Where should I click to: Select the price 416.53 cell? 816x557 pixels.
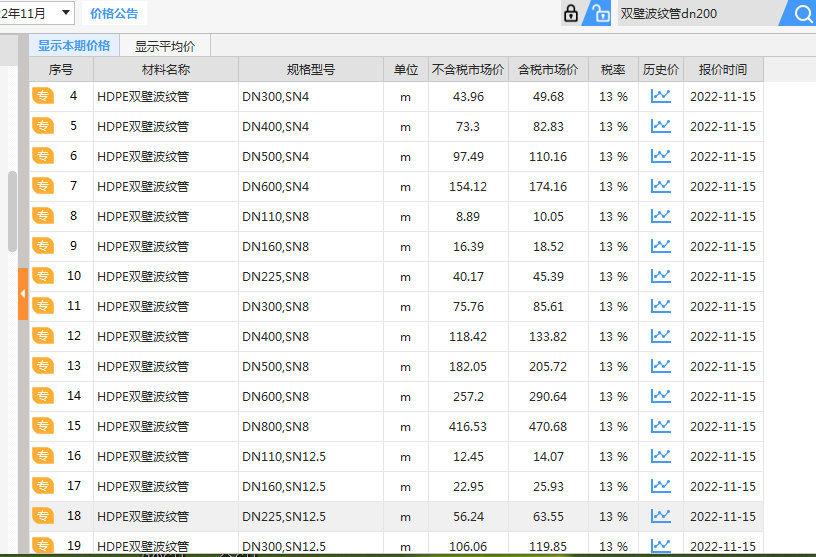[468, 427]
